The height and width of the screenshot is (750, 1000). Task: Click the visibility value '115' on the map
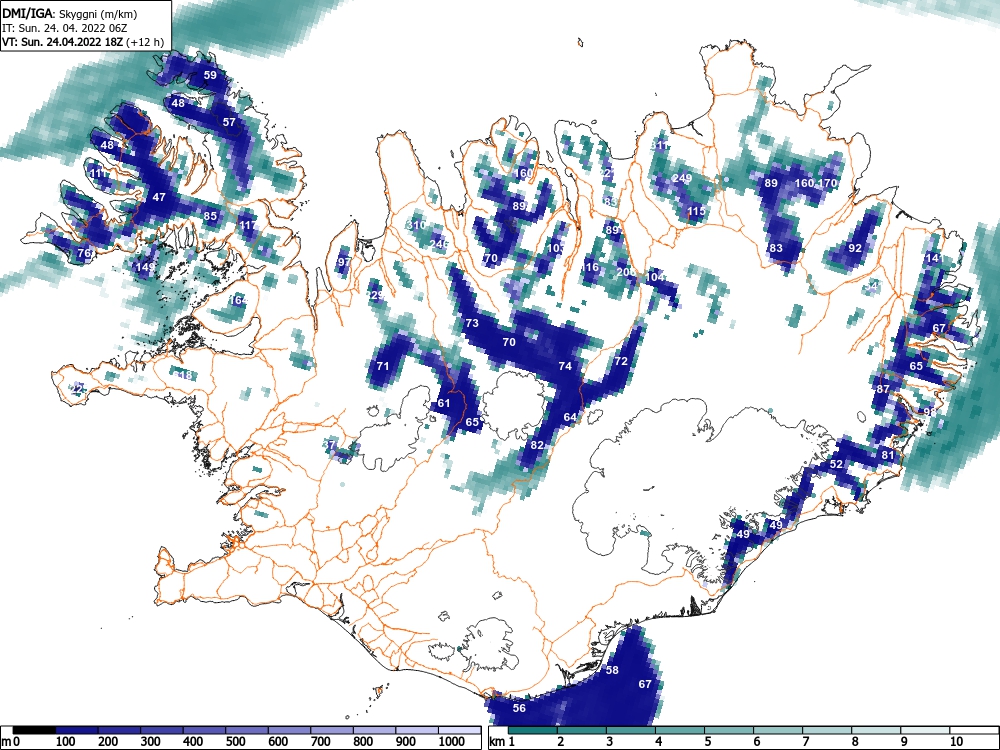[x=696, y=211]
